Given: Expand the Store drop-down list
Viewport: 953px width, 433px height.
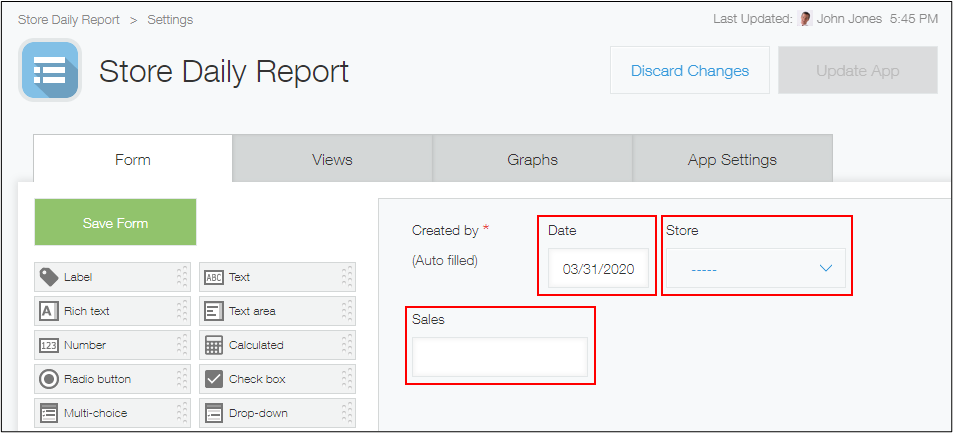Looking at the screenshot, I should pos(756,269).
